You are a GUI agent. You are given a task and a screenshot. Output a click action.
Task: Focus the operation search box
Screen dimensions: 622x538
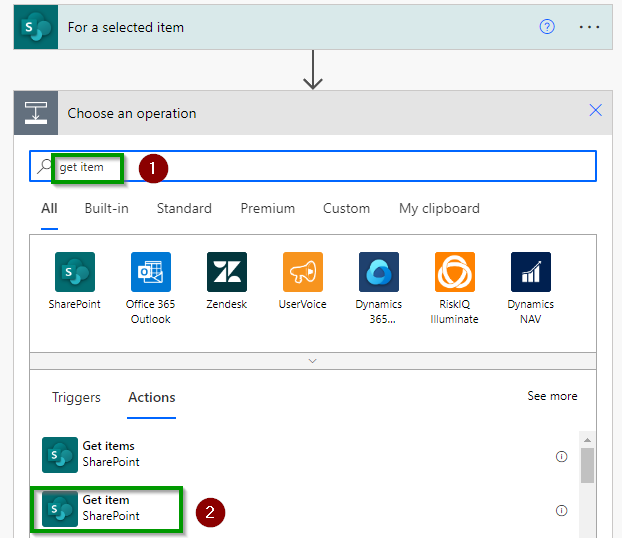tap(313, 166)
